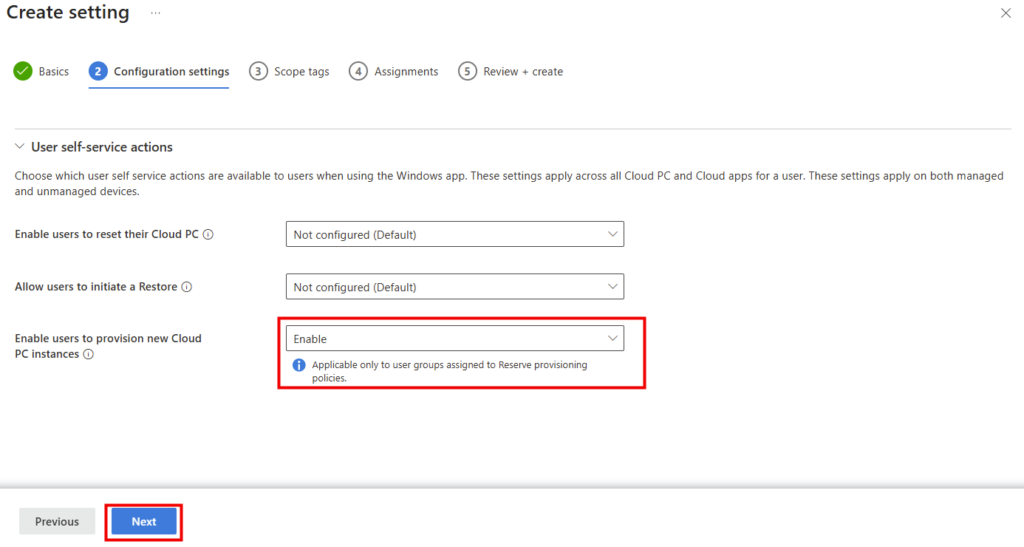Open the Assignments step
Viewport: 1024px width, 547px height.
click(393, 71)
